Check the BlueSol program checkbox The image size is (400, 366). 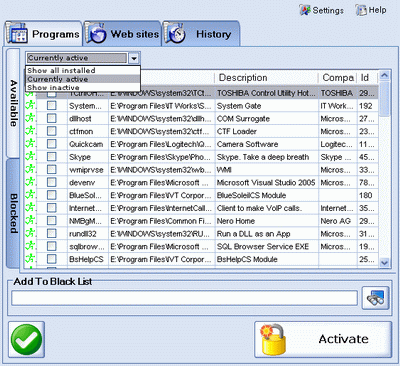[x=52, y=195]
